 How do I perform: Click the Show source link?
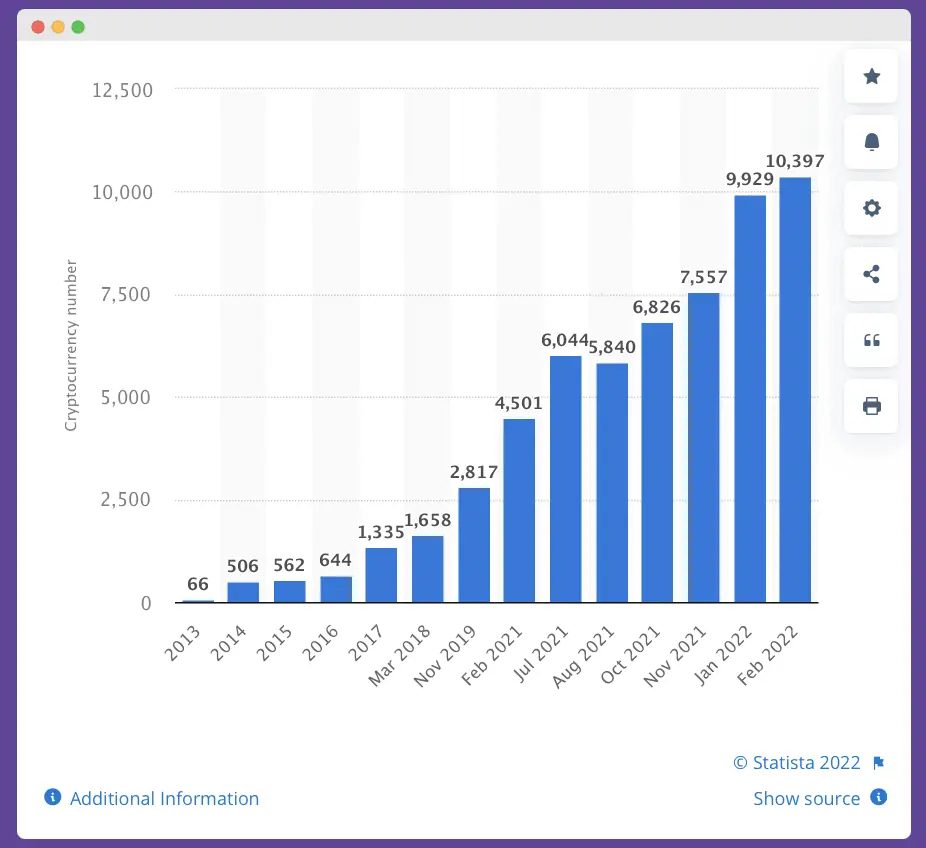pyautogui.click(x=807, y=798)
